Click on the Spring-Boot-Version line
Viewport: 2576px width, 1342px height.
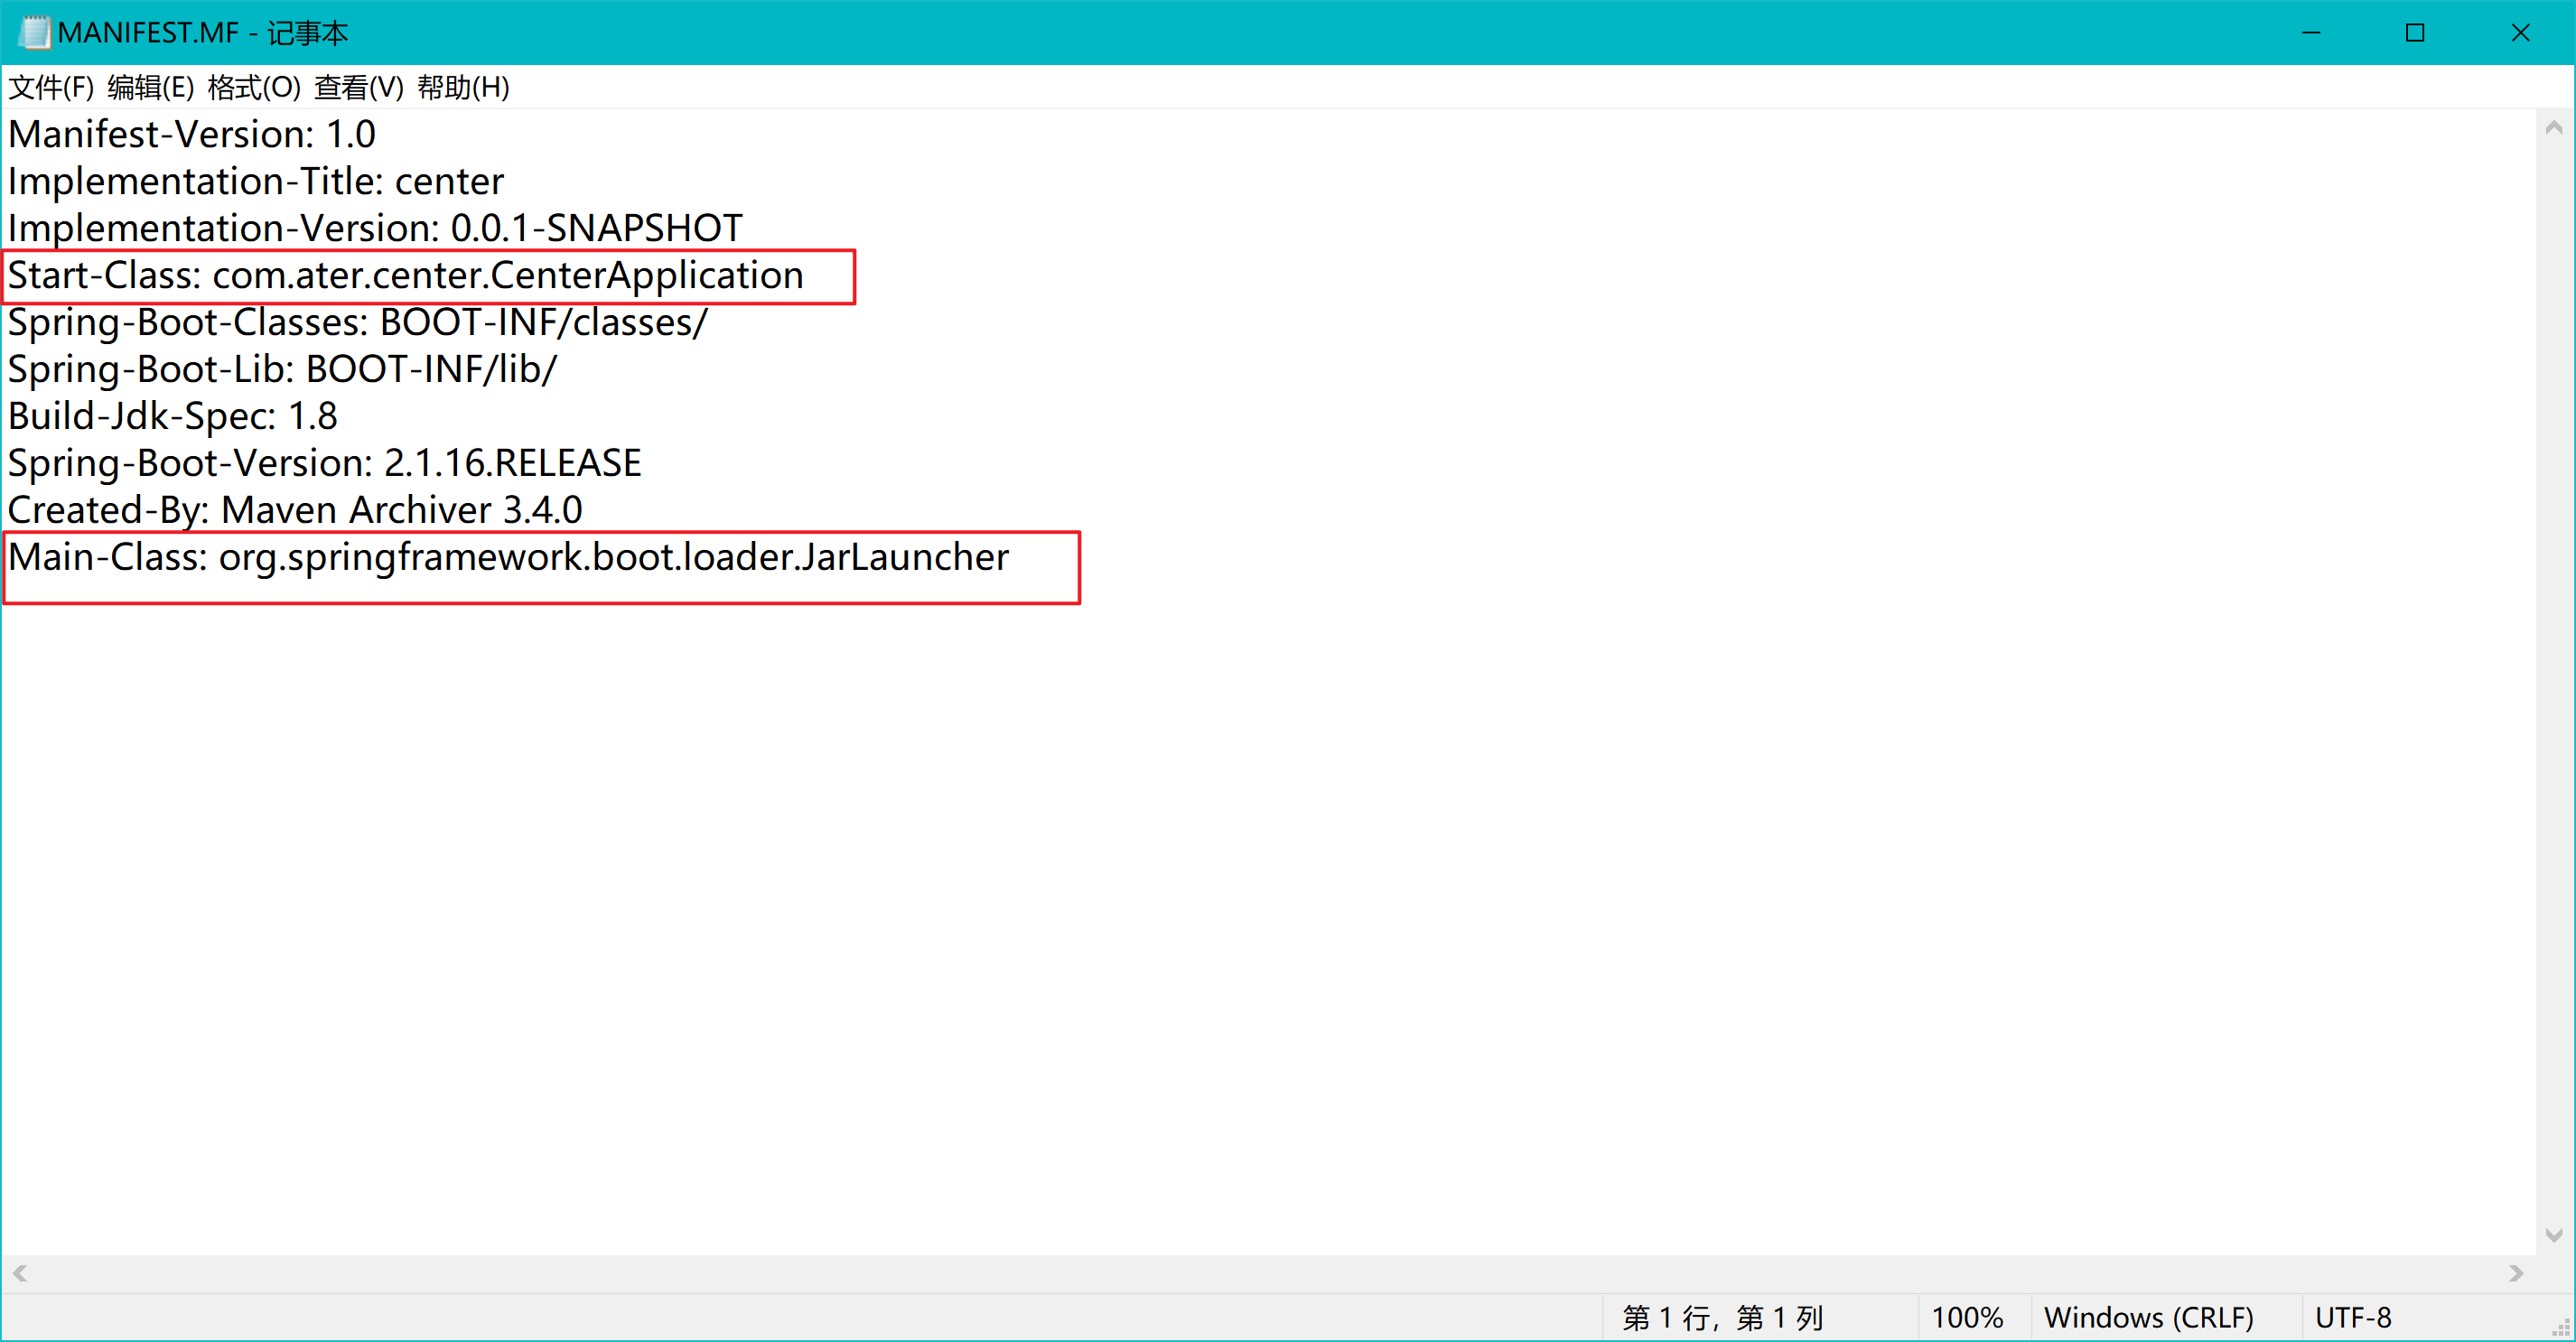coord(324,464)
